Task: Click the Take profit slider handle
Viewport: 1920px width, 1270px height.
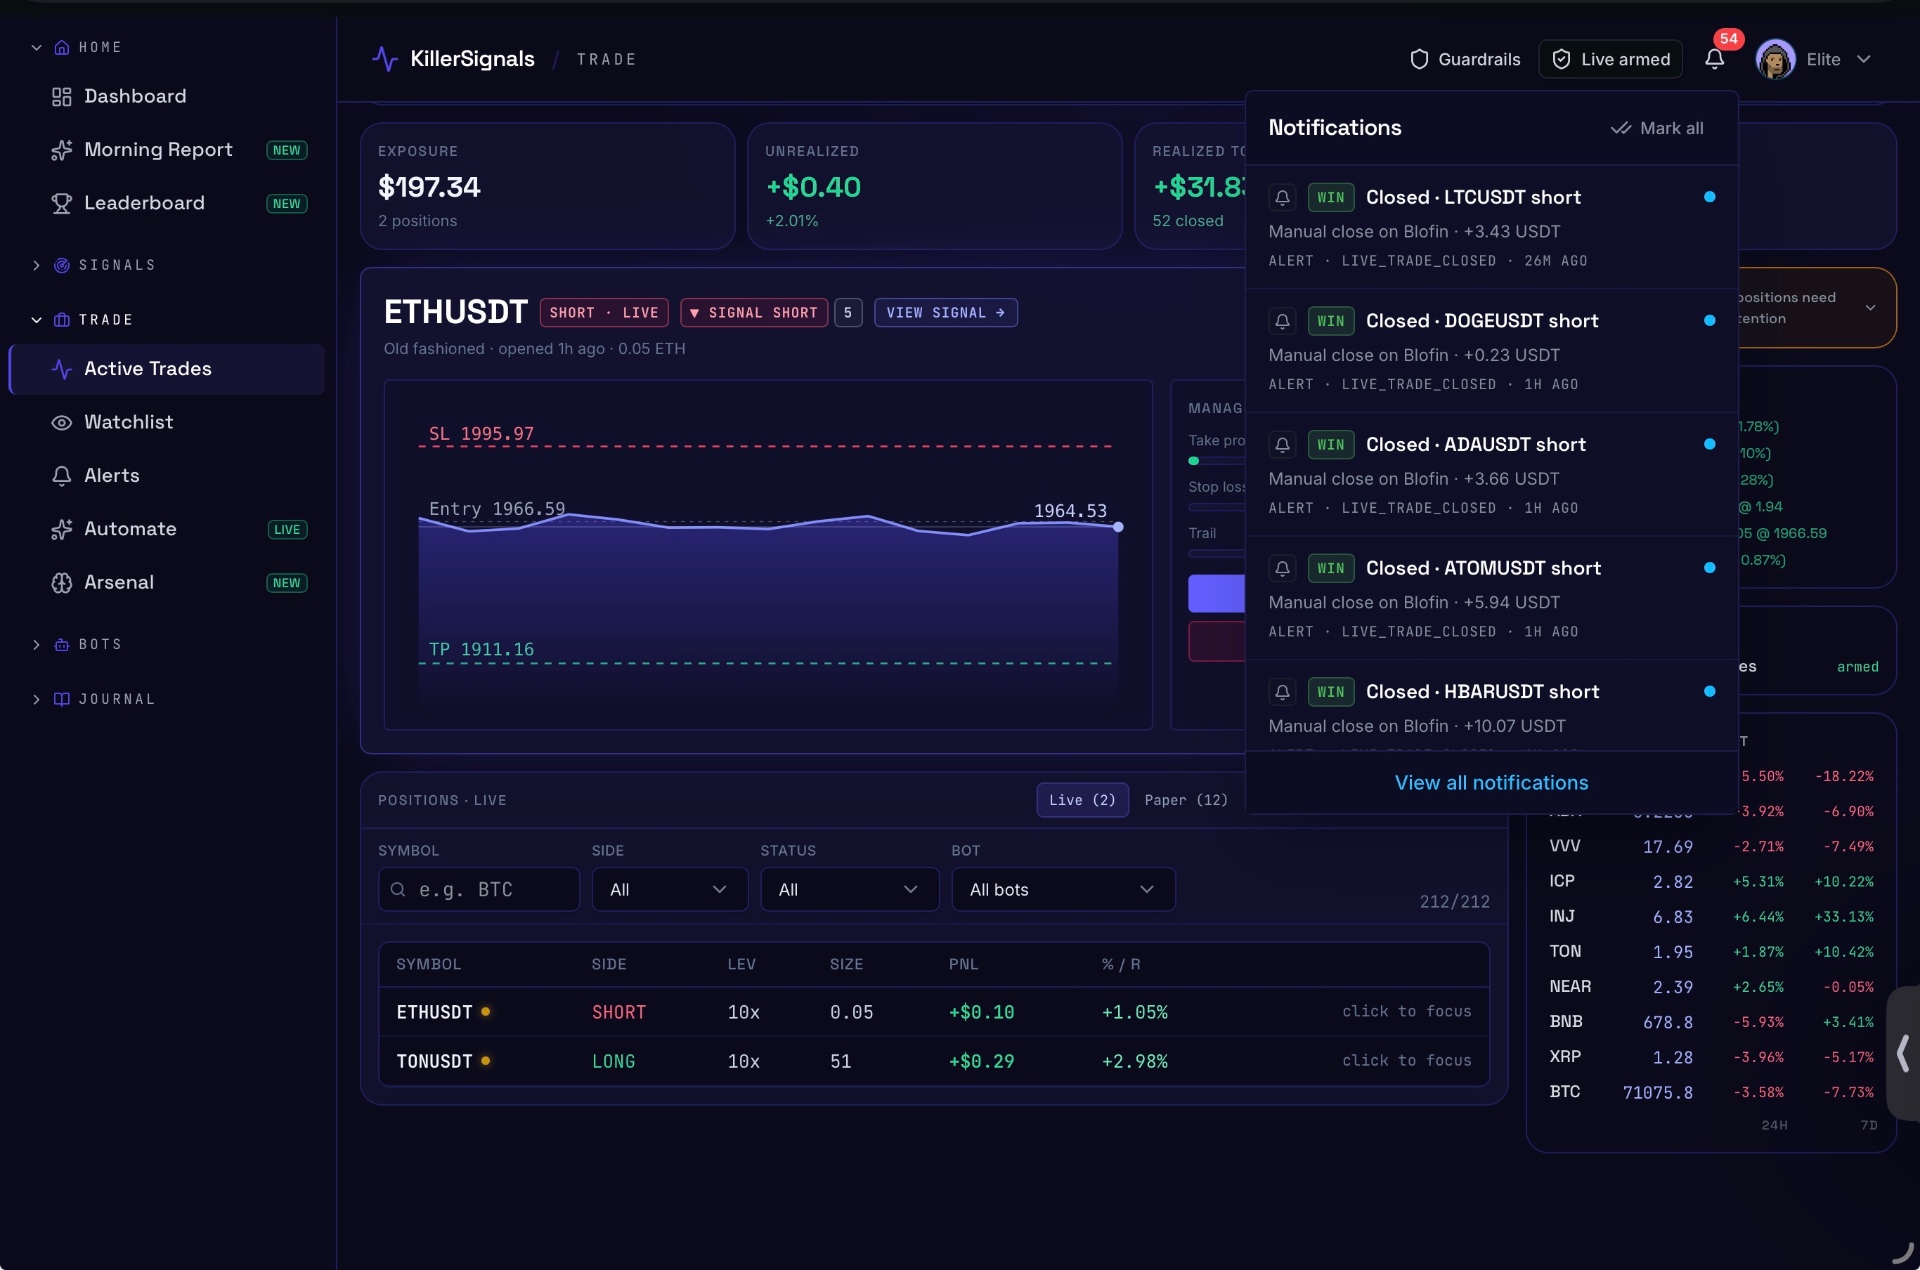Action: [x=1193, y=461]
